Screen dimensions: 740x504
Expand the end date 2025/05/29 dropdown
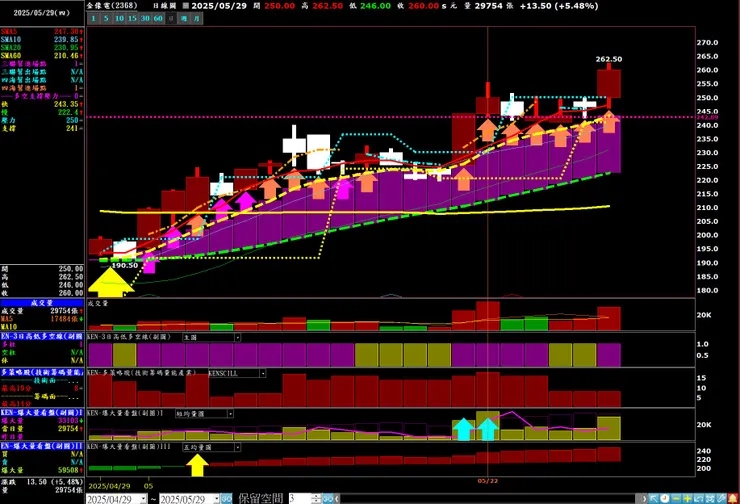[x=217, y=499]
